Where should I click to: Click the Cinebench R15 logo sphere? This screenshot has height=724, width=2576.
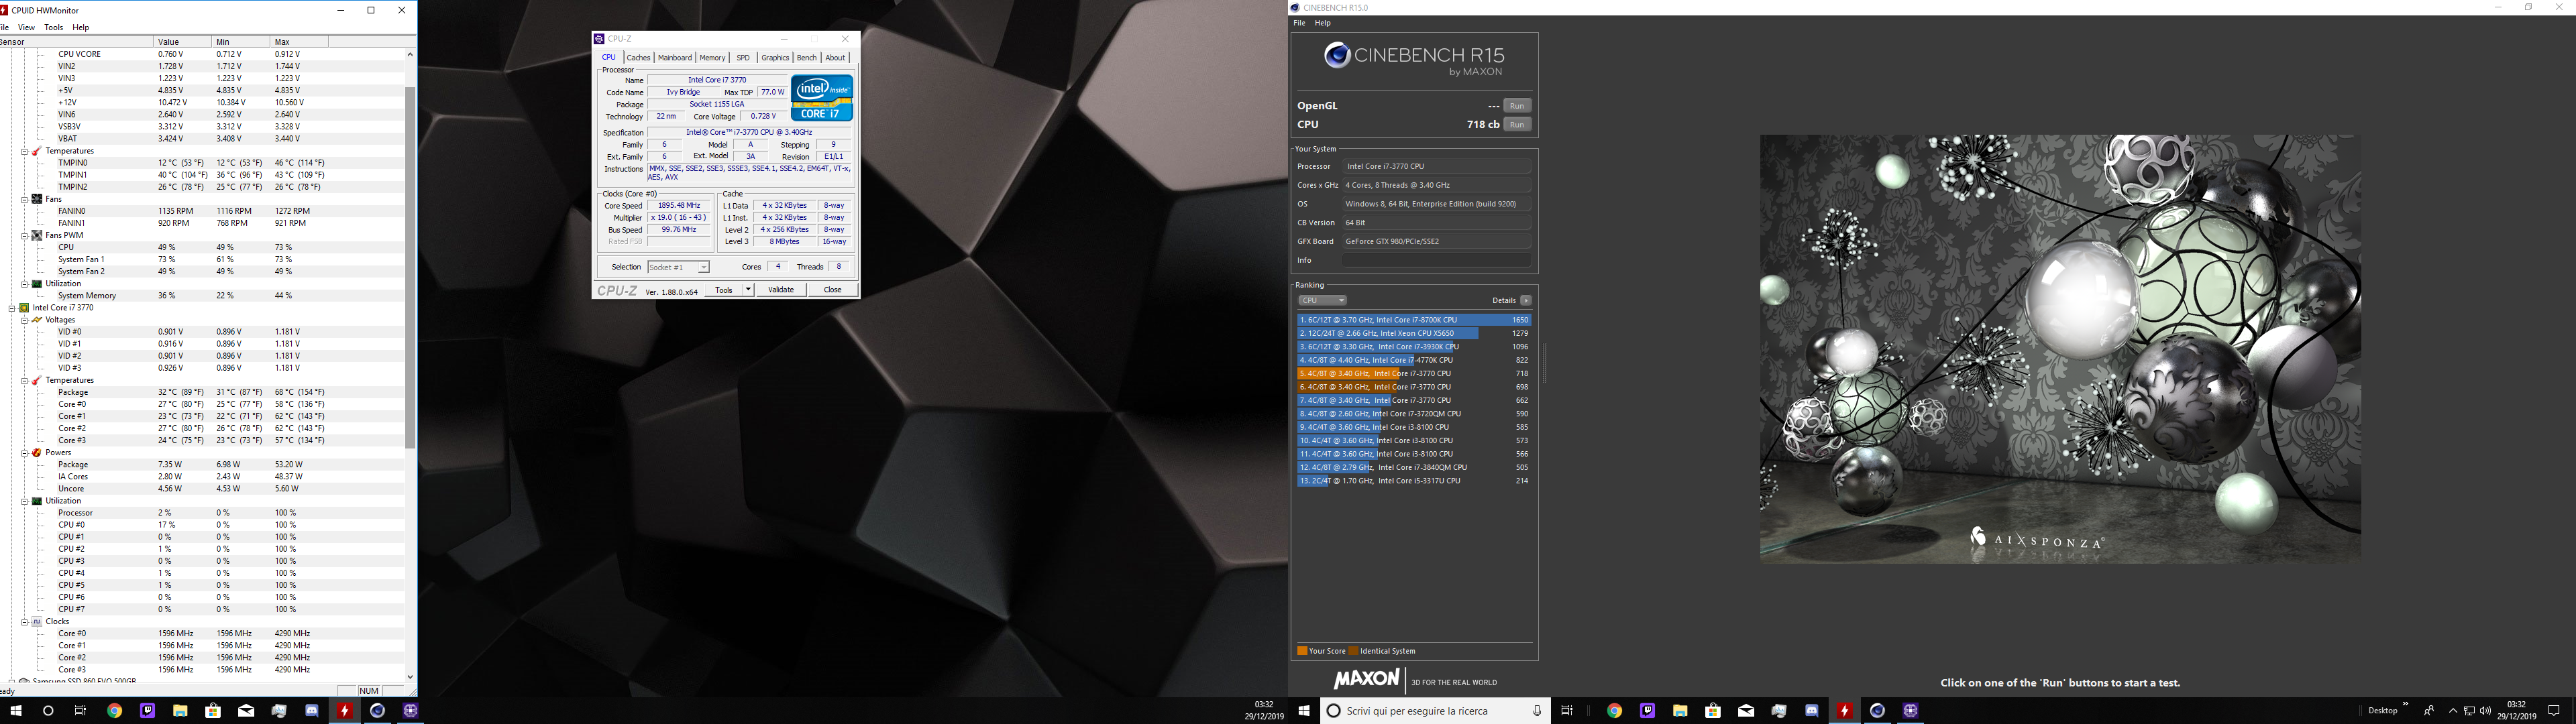tap(1337, 56)
